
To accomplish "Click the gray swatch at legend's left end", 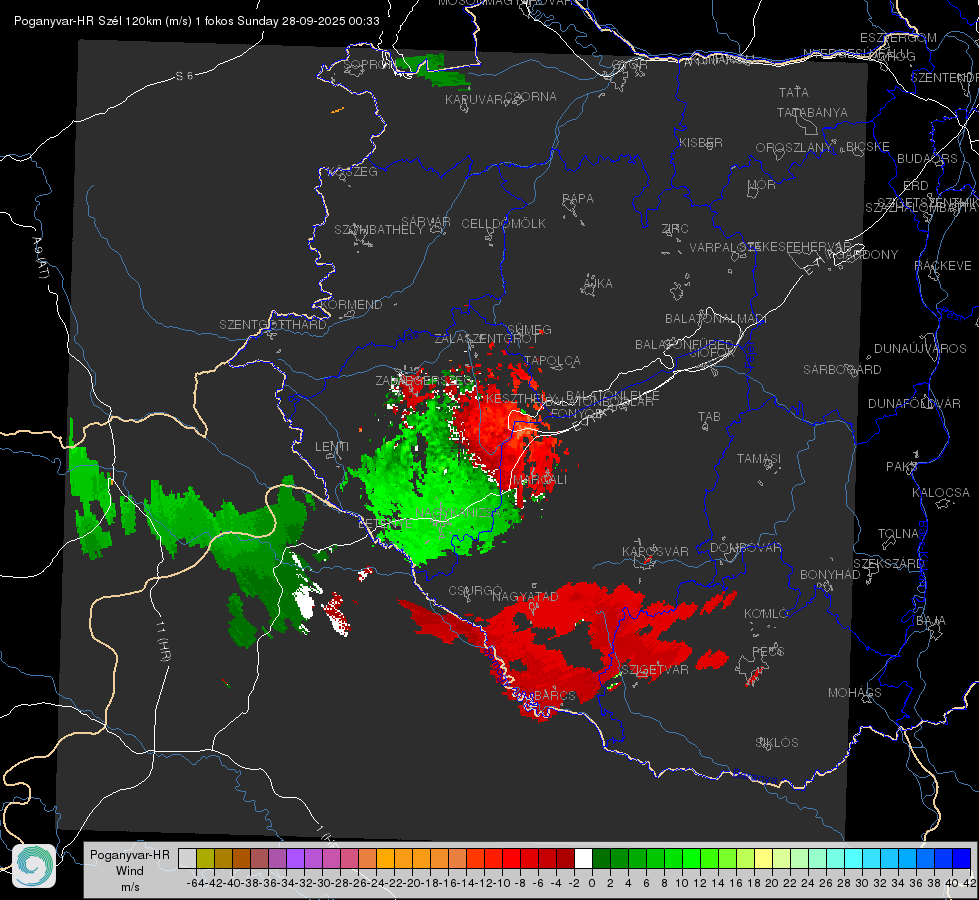I will [x=187, y=858].
